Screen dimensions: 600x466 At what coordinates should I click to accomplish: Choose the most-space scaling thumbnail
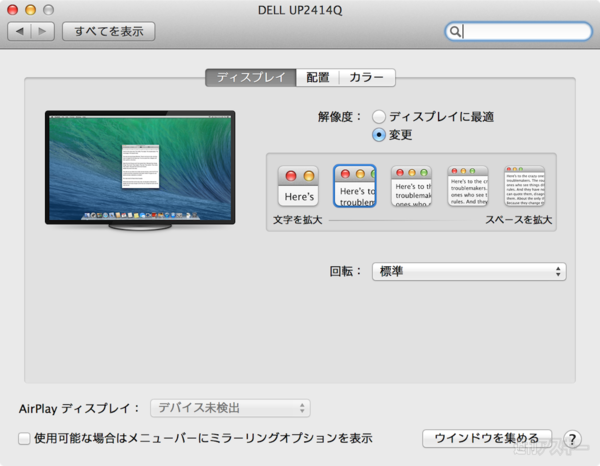(x=525, y=186)
